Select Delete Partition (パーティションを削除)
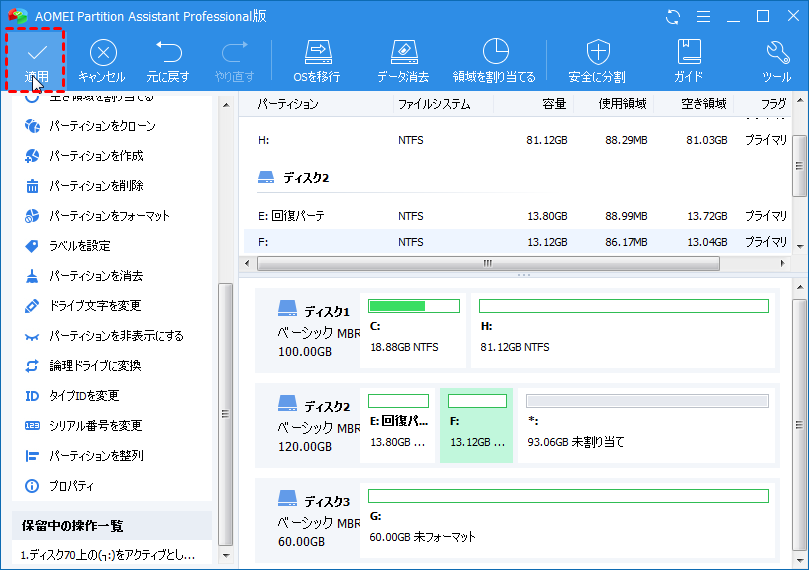809x570 pixels. point(84,186)
